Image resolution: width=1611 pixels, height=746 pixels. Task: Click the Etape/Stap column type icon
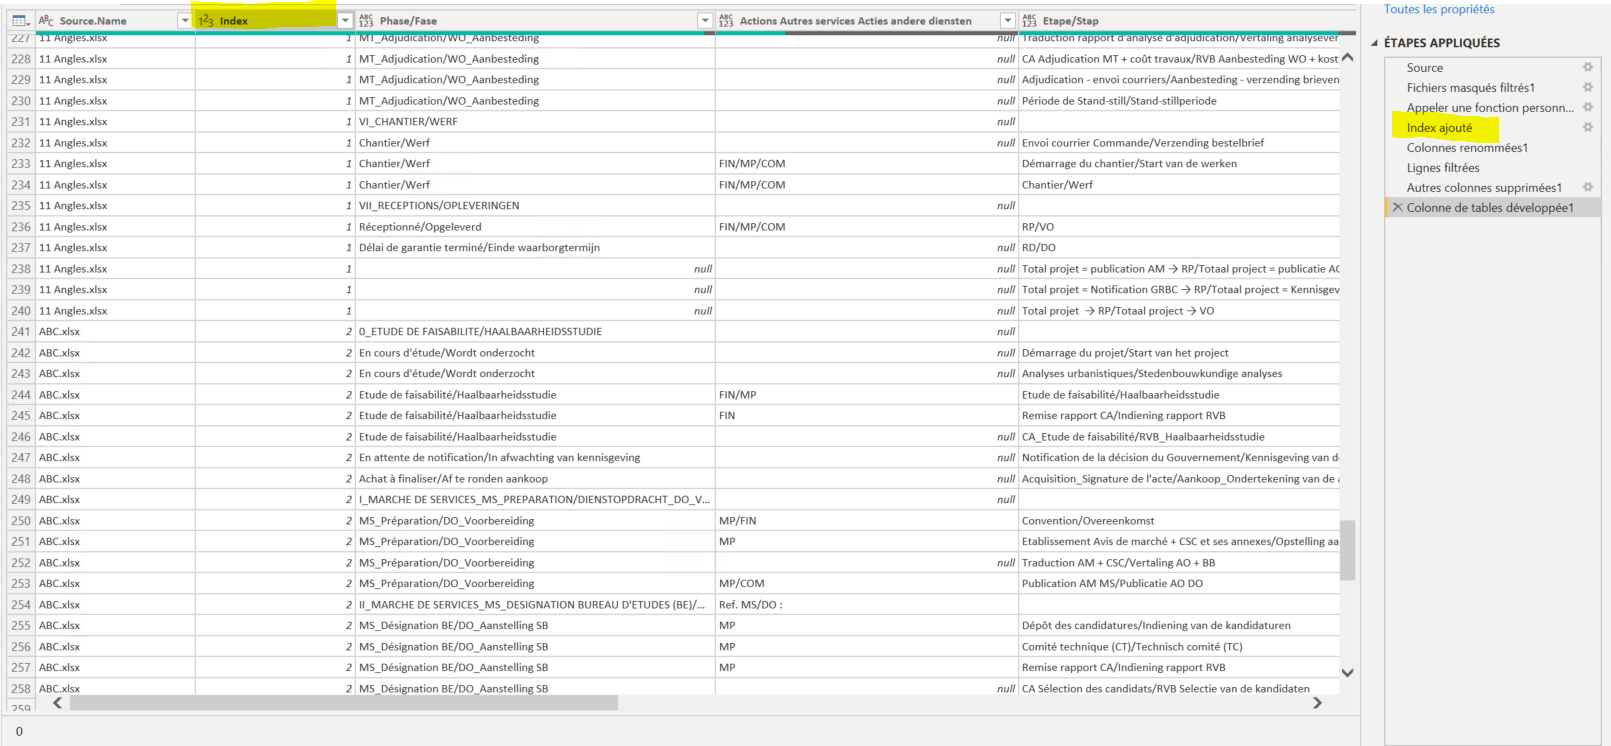pos(1029,20)
